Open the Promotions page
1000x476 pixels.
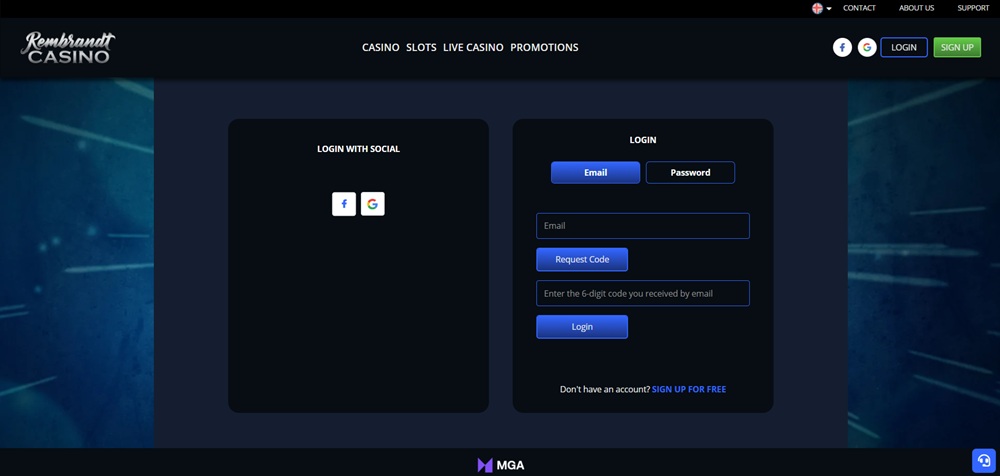coord(544,47)
